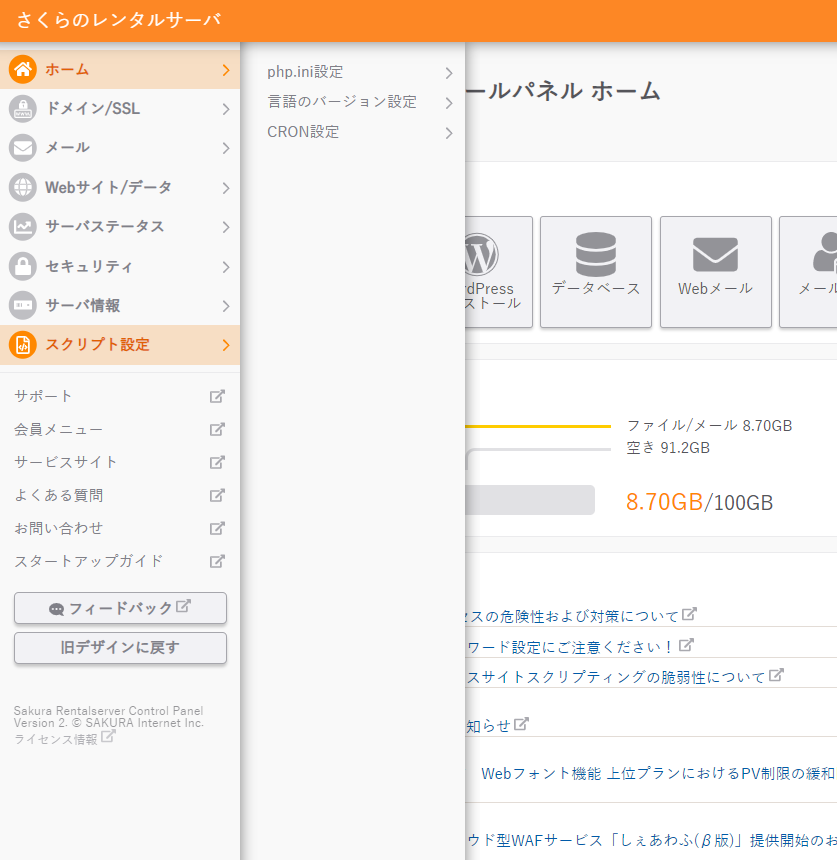Open the データベース tile

(x=596, y=272)
